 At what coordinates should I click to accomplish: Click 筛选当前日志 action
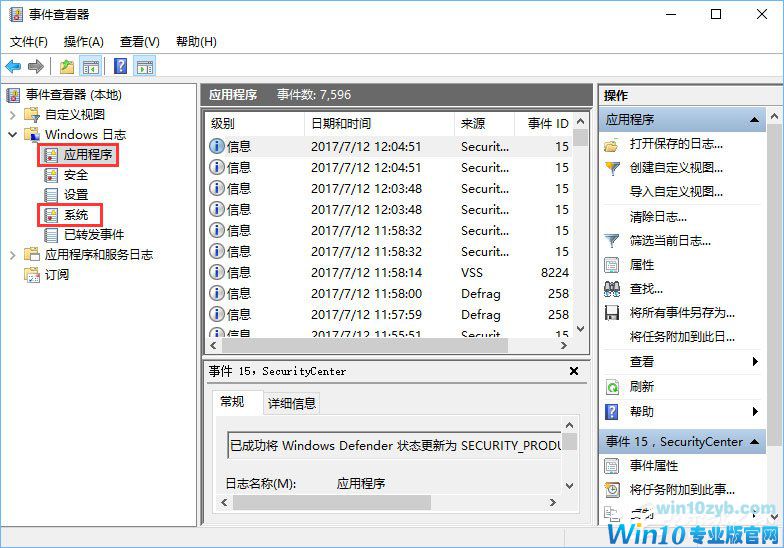(670, 241)
